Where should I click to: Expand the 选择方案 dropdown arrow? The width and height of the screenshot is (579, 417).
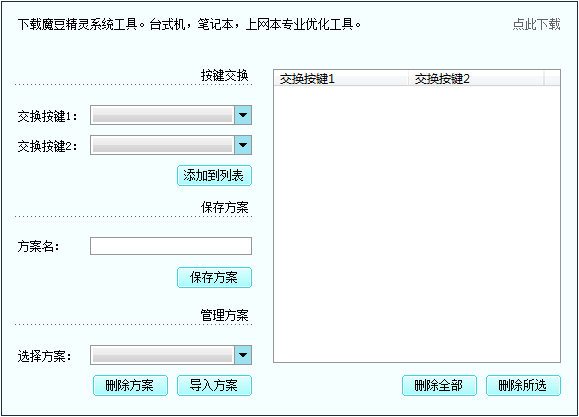[243, 355]
